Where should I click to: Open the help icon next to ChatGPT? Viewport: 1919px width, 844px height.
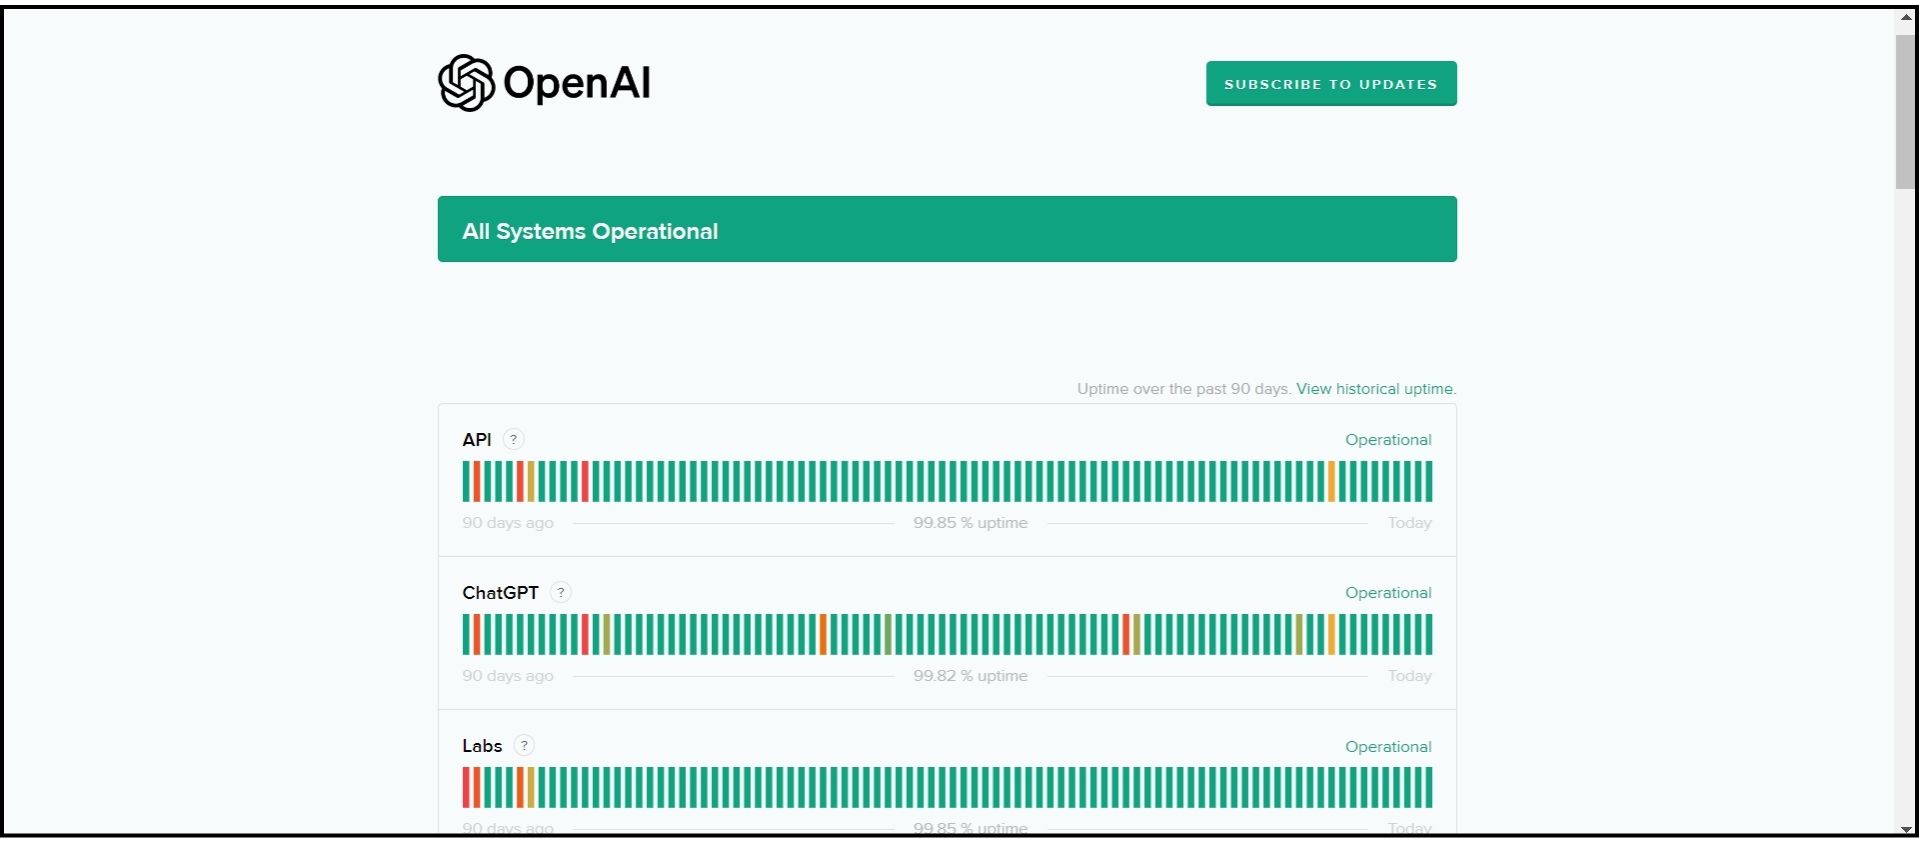click(x=561, y=592)
